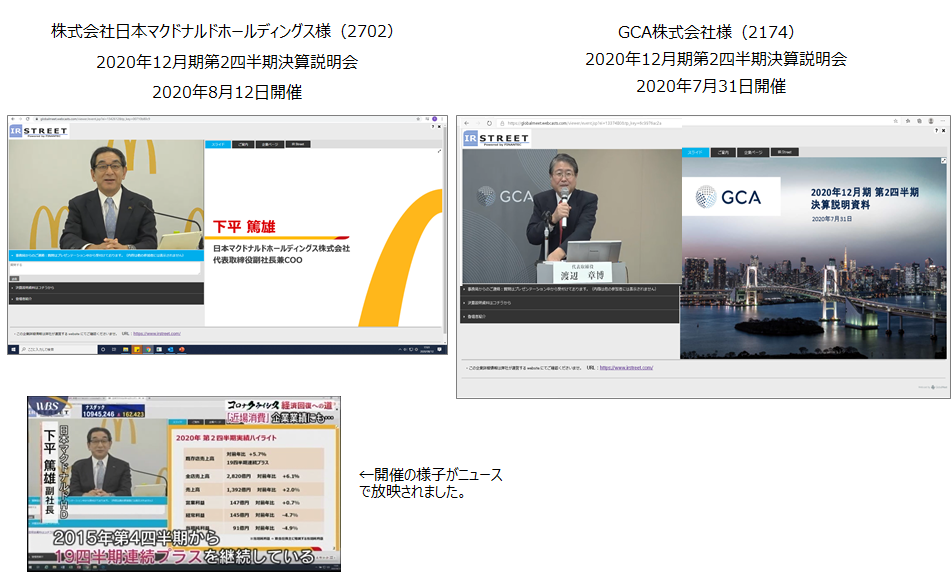
Task: Select 企業ページ tab in GCA webcast
Action: (753, 152)
